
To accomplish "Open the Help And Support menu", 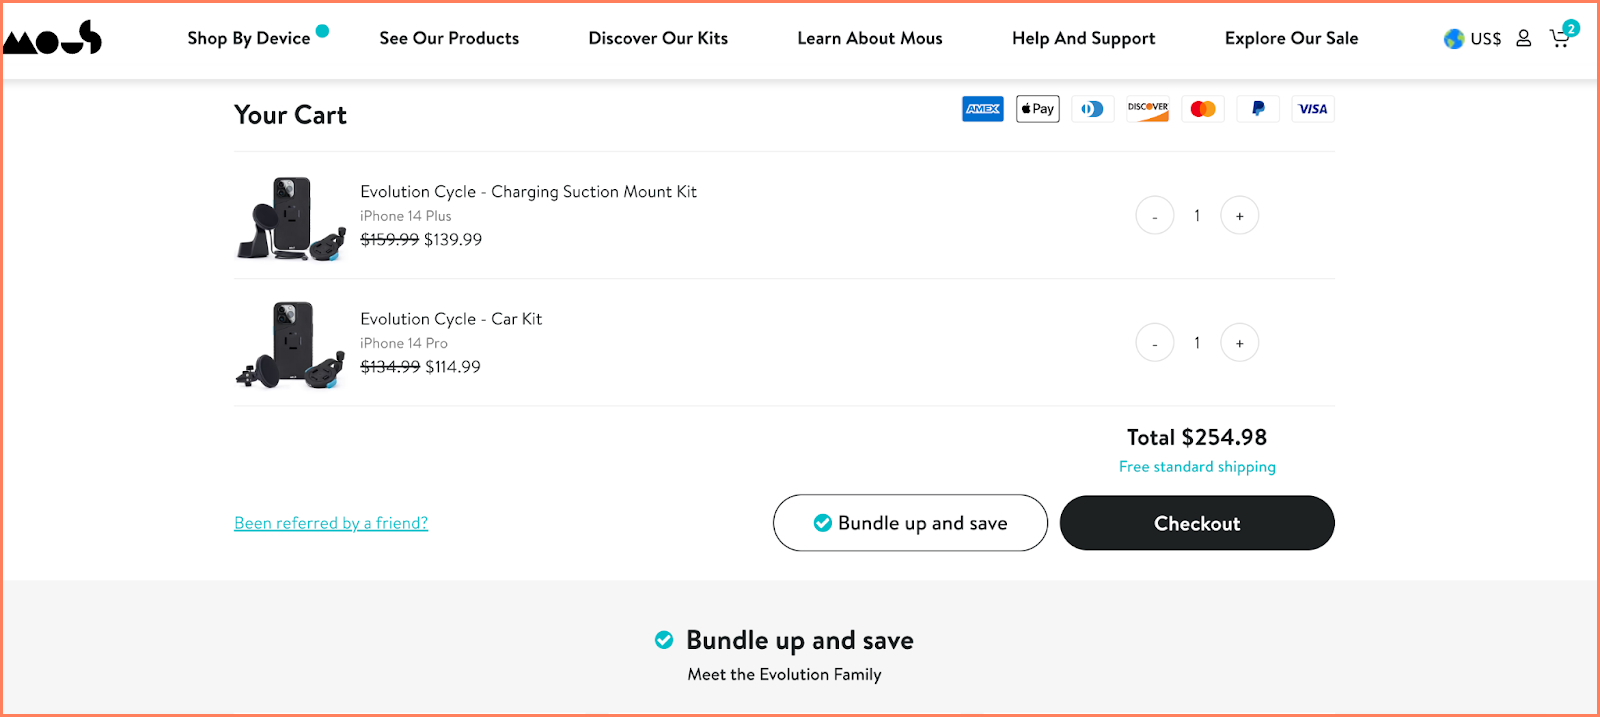I will tap(1083, 38).
